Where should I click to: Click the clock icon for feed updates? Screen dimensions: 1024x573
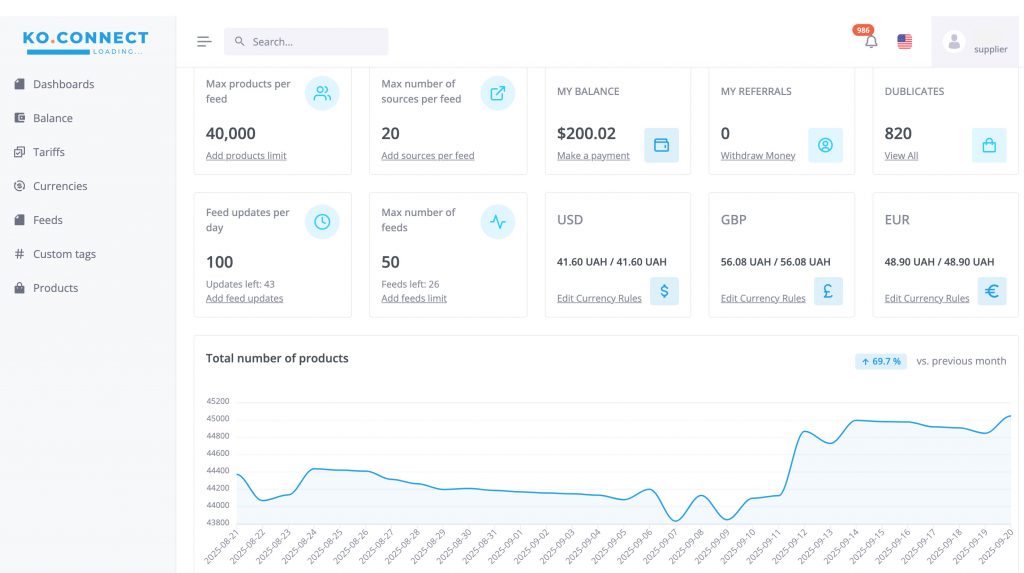pos(322,222)
